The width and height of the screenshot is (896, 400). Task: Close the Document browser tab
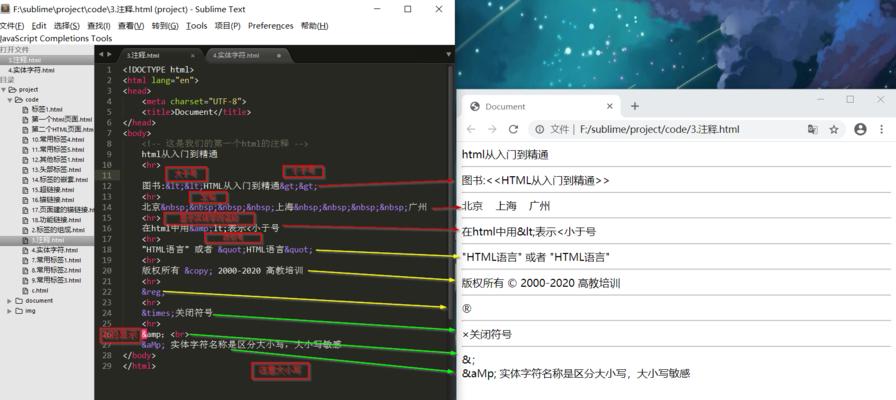point(609,106)
